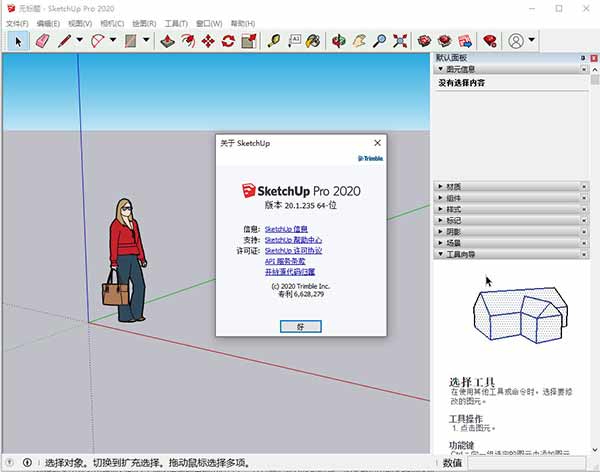The height and width of the screenshot is (472, 600).
Task: Select the Rotate tool
Action: [228, 41]
